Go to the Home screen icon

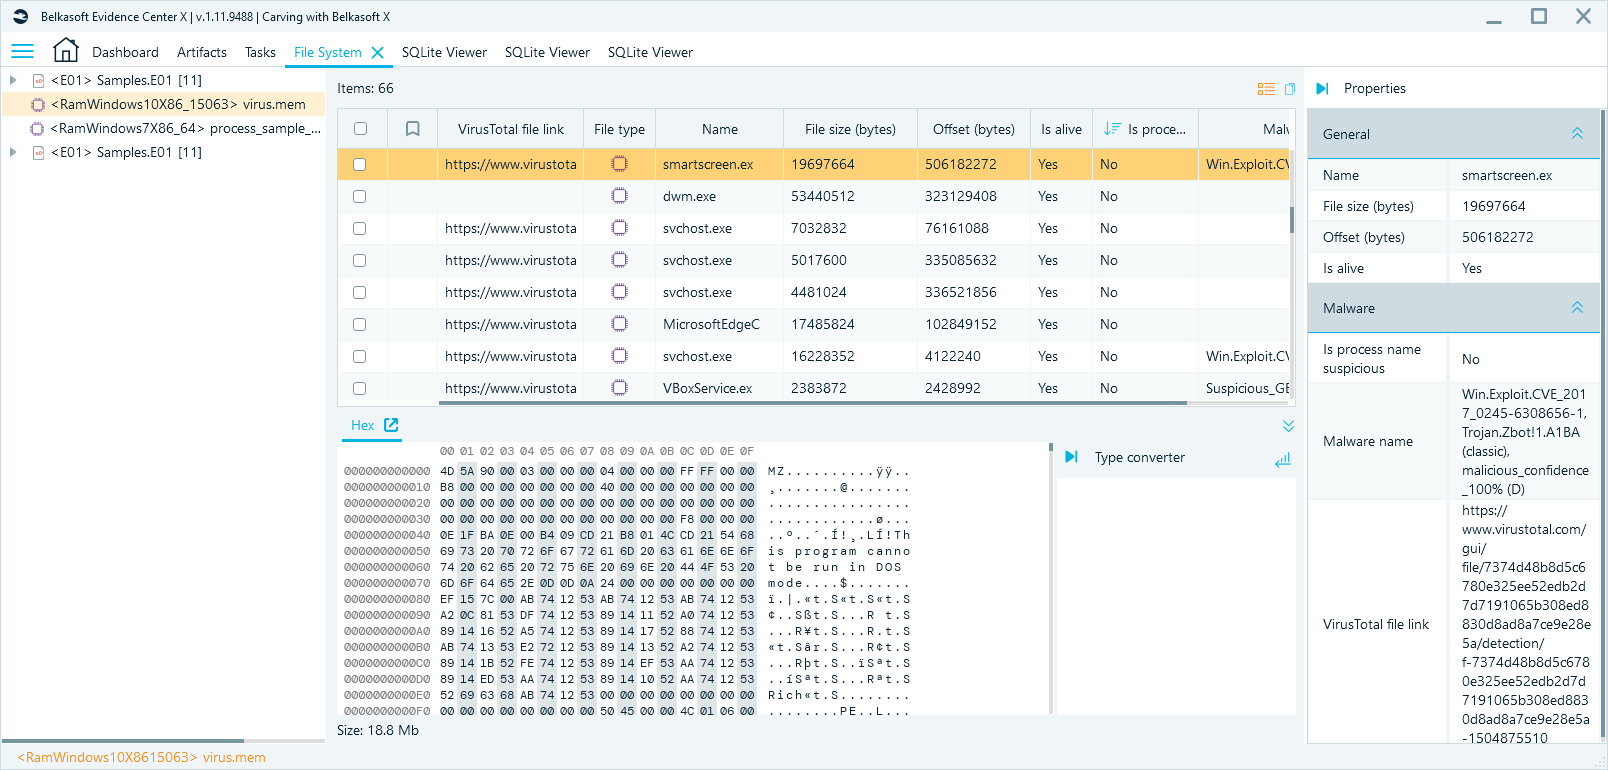point(66,50)
